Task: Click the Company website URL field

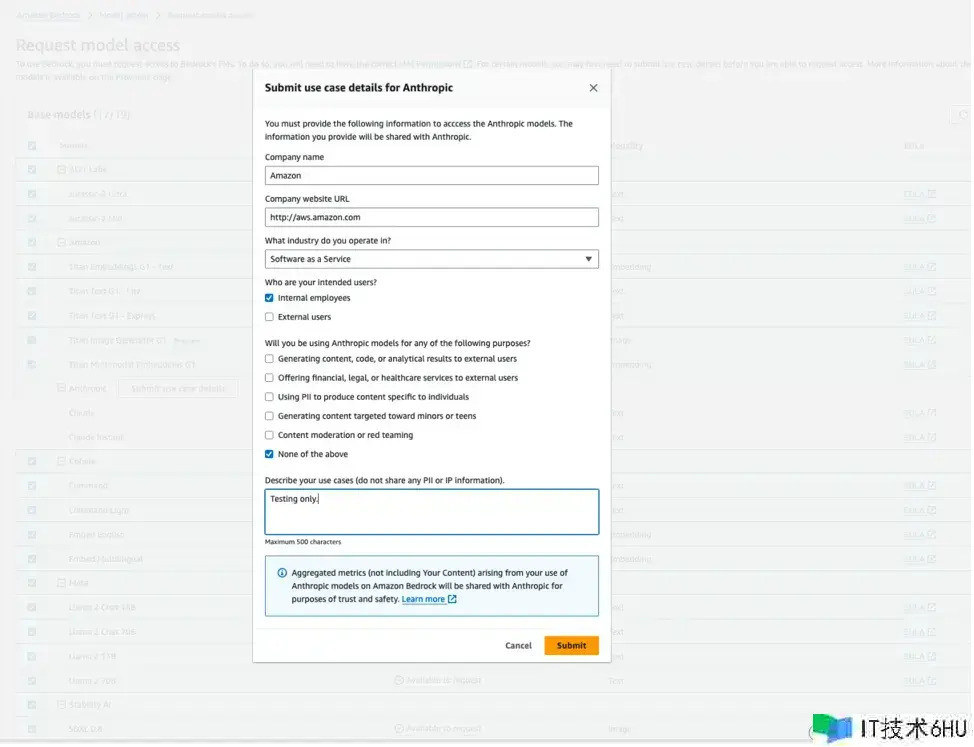Action: click(431, 217)
